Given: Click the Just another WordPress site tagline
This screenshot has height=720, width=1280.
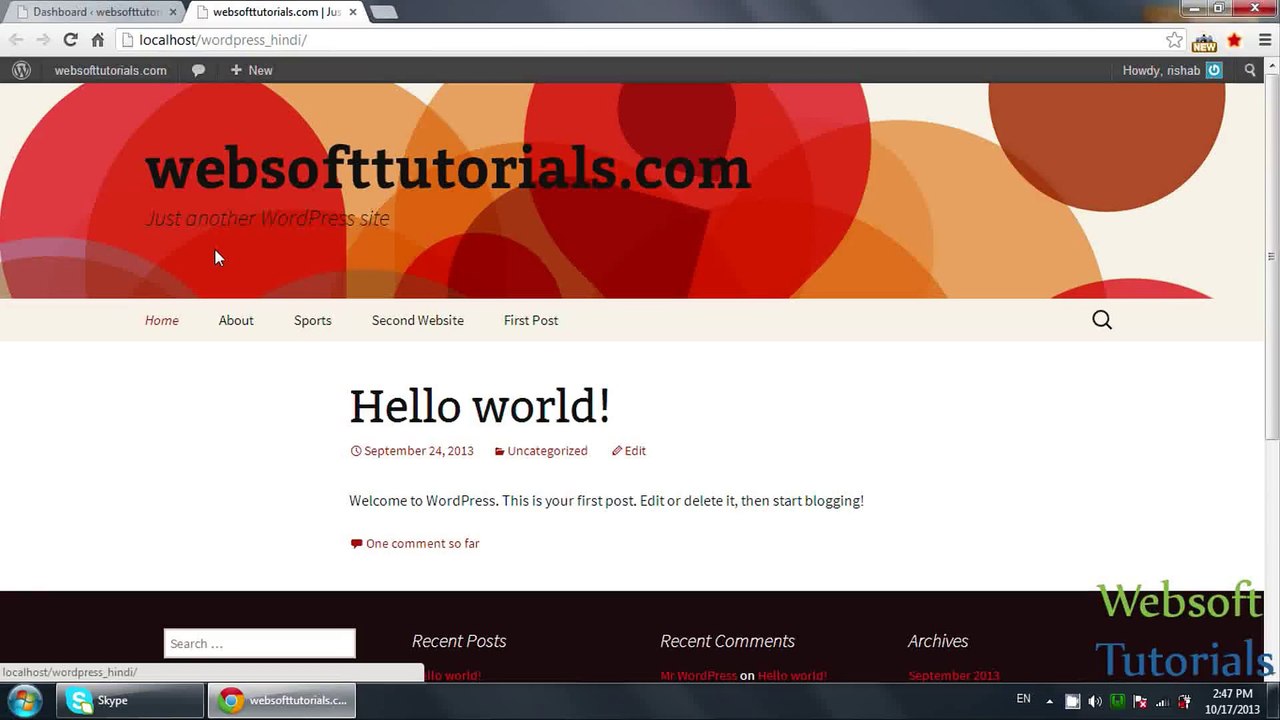Looking at the screenshot, I should click(x=268, y=218).
